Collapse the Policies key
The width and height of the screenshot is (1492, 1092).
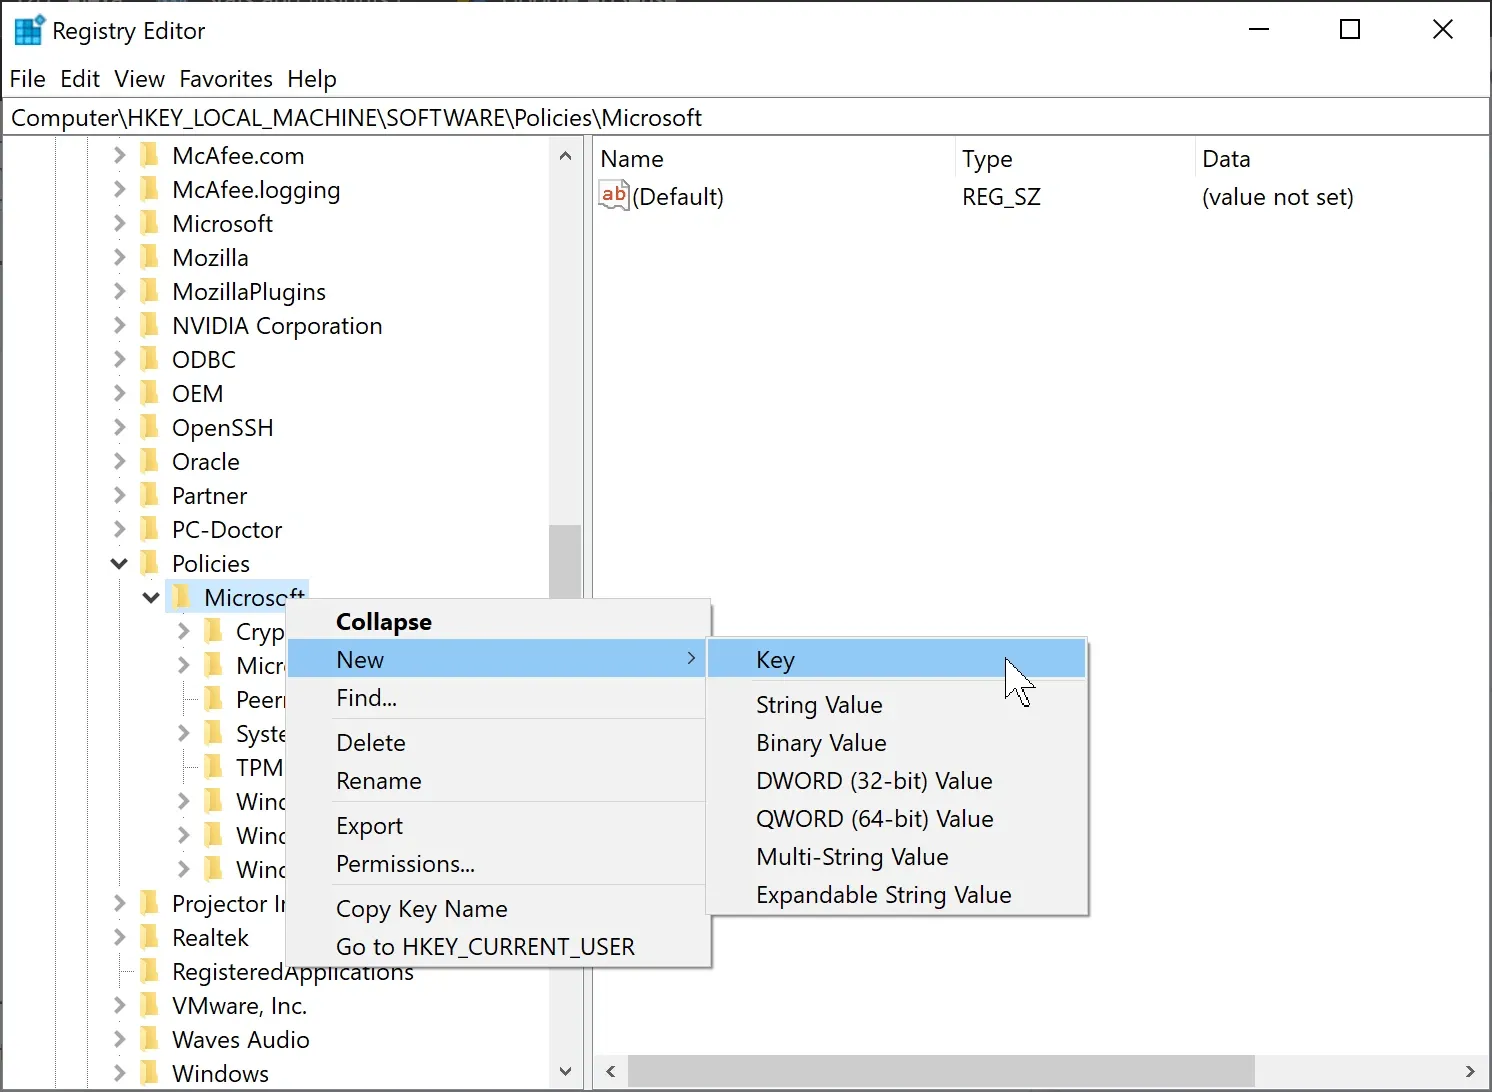(x=119, y=564)
